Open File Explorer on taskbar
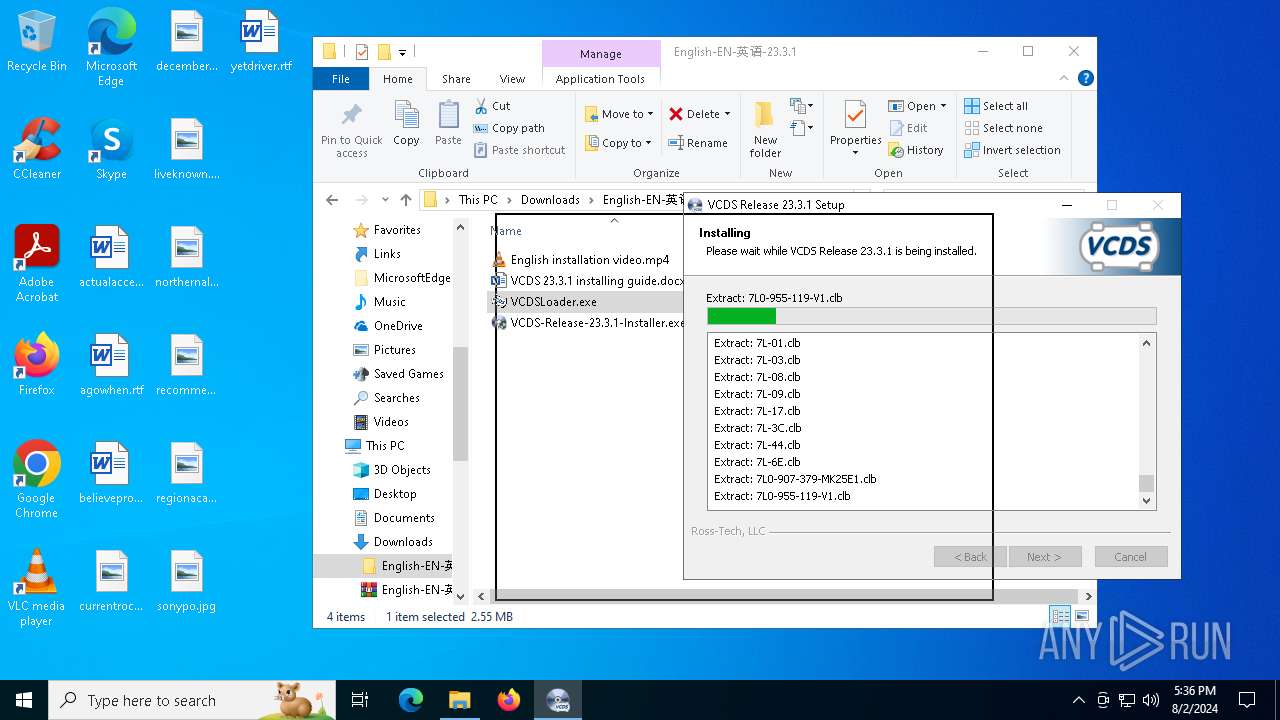 459,700
